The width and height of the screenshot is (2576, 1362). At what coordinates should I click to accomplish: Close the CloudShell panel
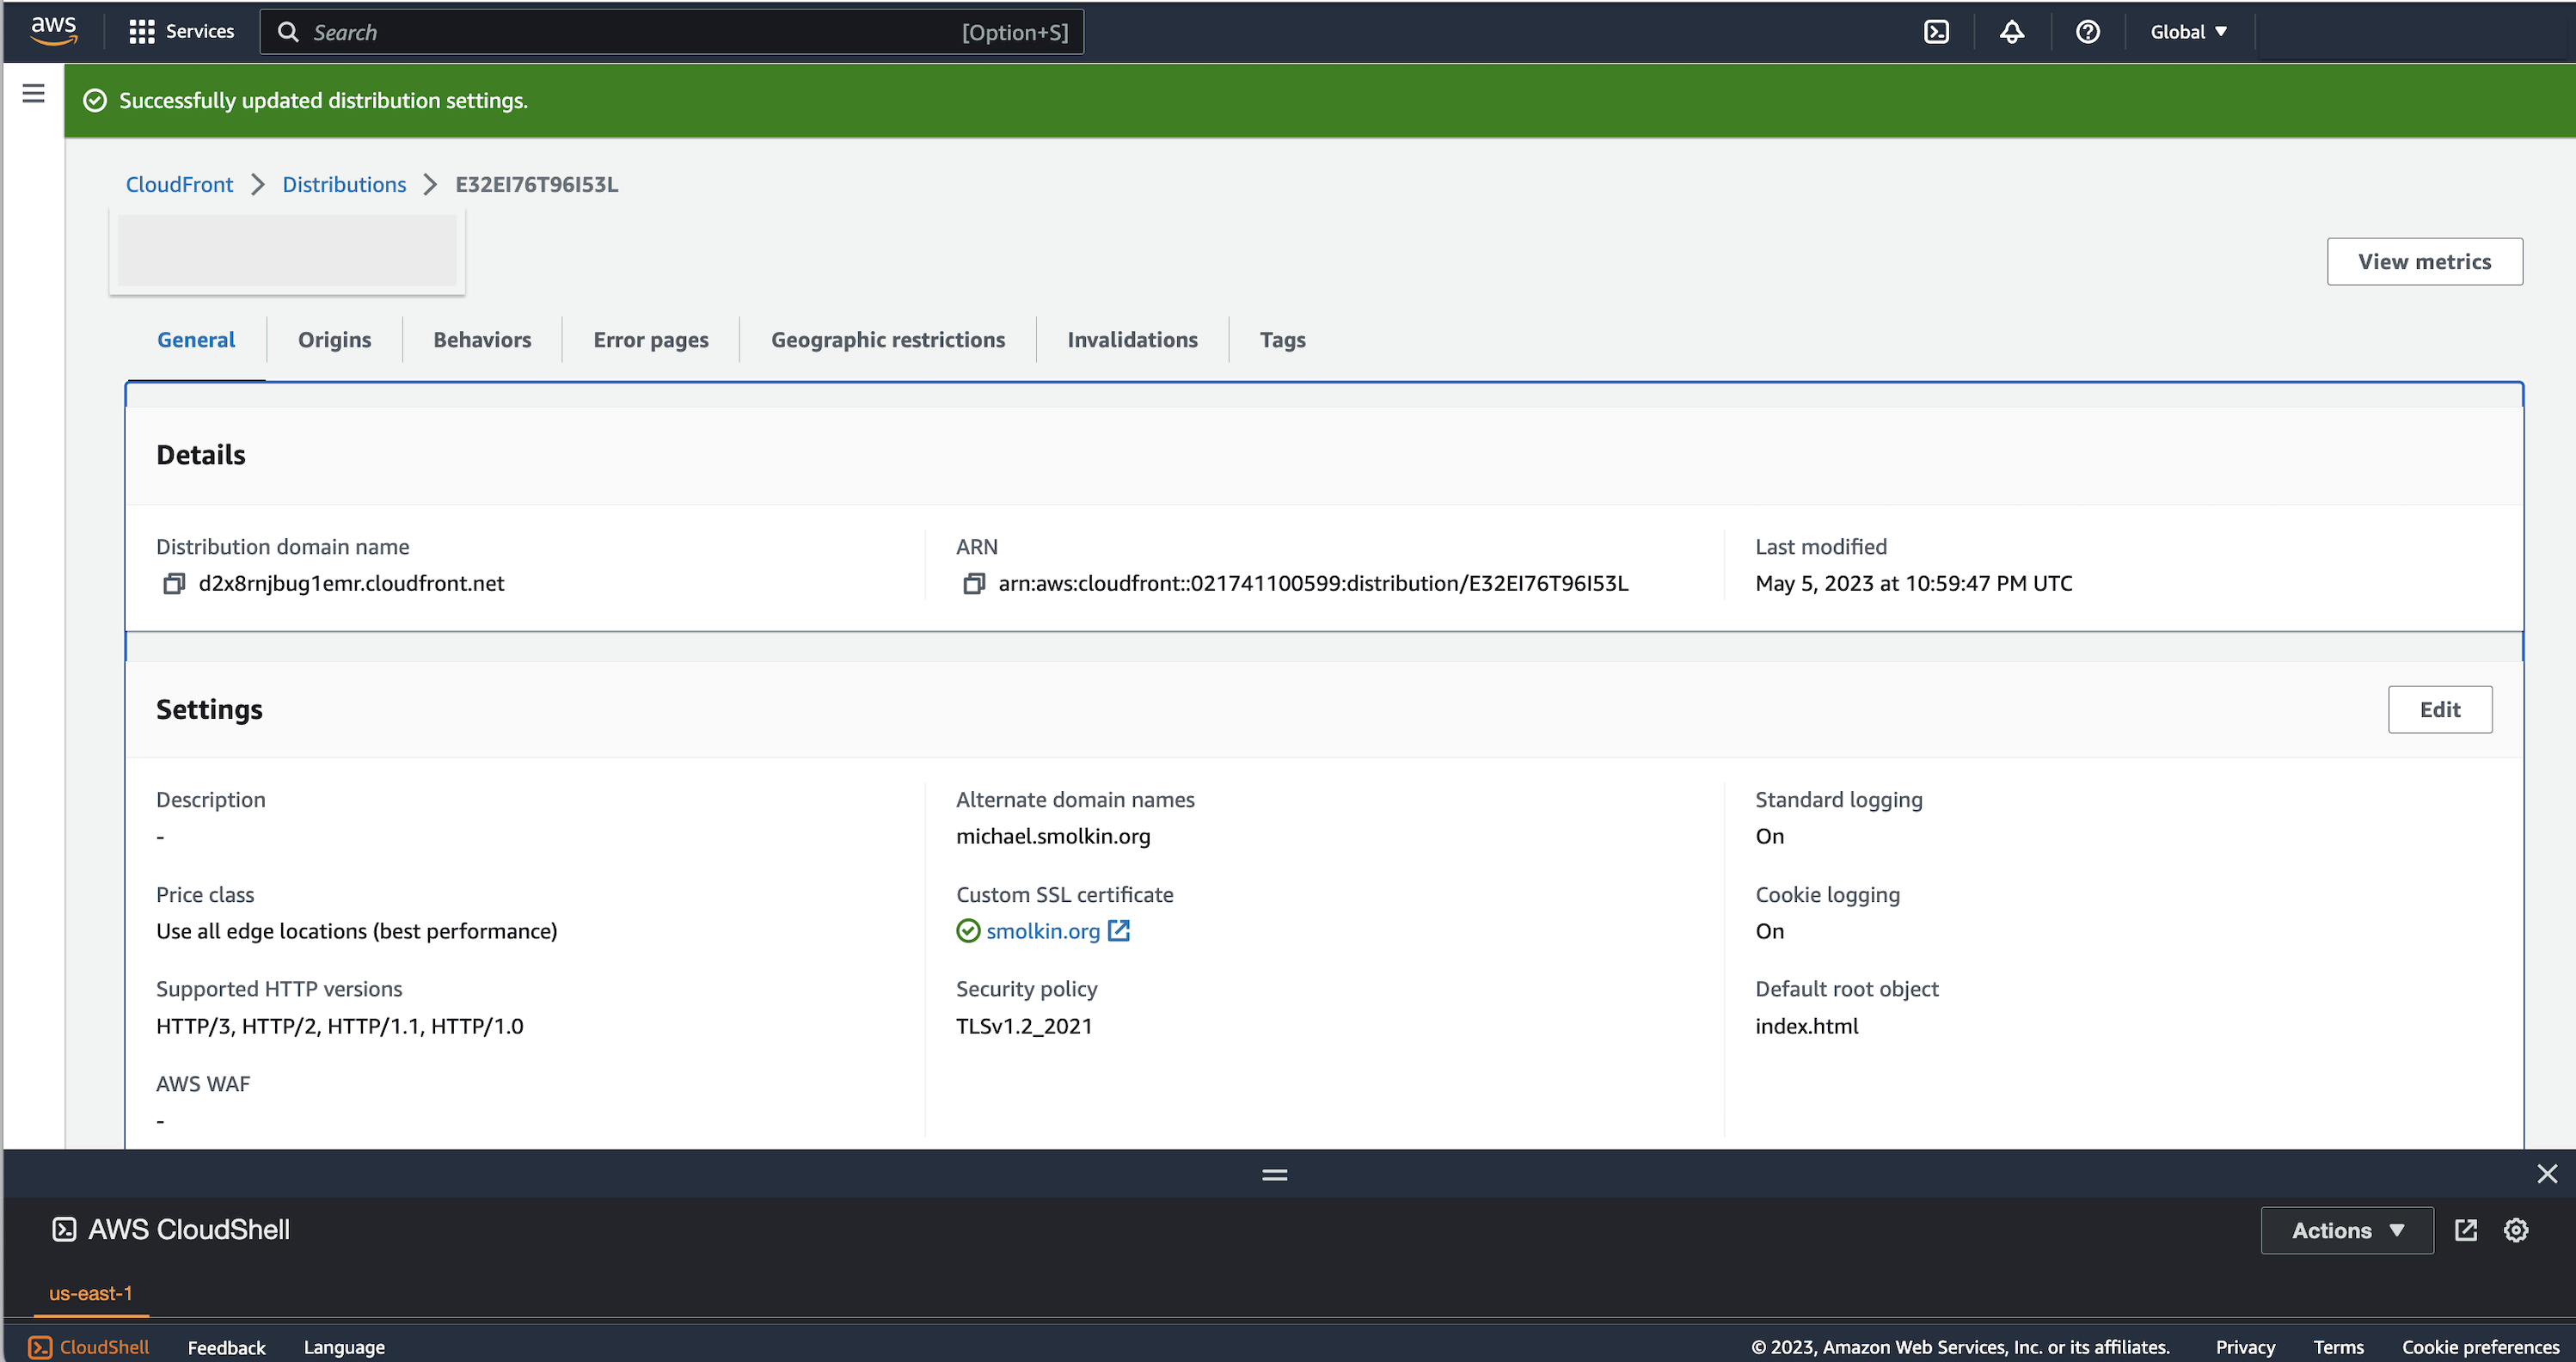click(x=2547, y=1174)
